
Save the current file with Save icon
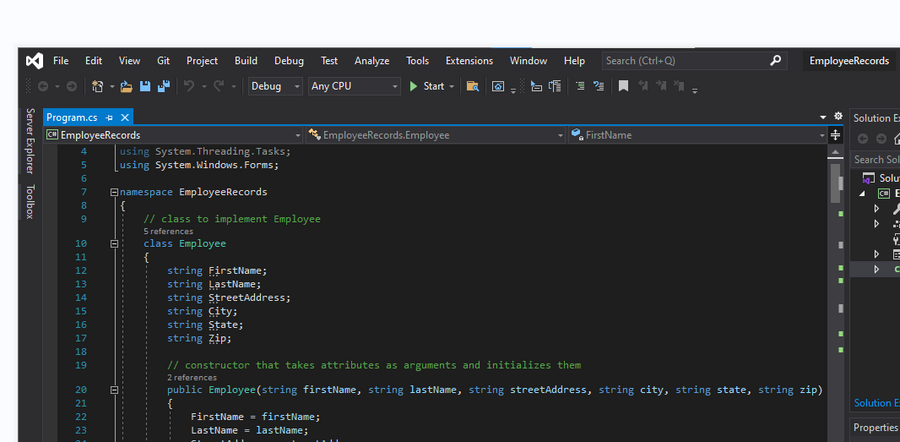(145, 86)
